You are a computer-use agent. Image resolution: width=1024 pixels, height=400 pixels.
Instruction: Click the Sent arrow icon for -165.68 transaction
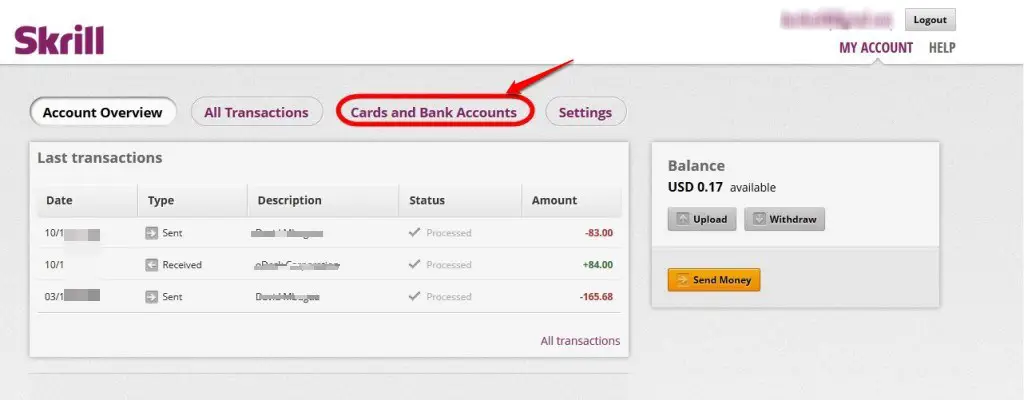152,297
